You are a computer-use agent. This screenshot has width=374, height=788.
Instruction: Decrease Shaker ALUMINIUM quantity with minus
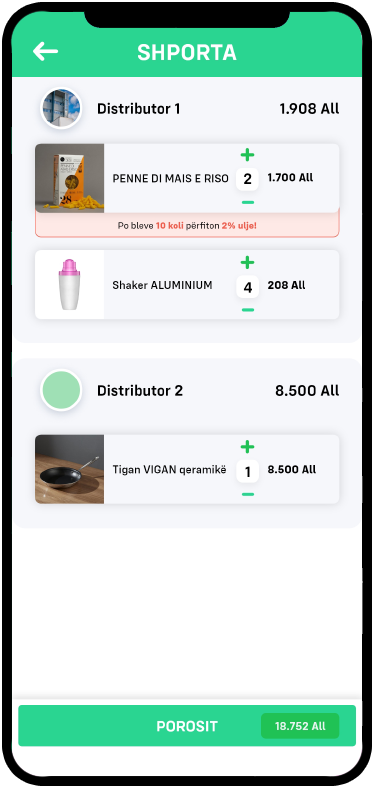(247, 310)
